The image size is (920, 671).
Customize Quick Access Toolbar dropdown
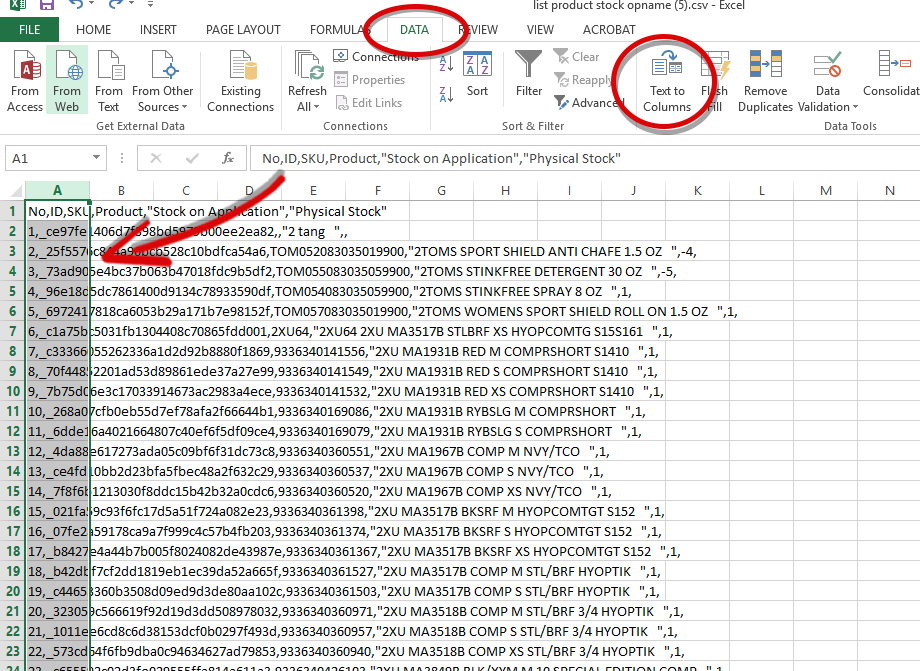pos(150,4)
